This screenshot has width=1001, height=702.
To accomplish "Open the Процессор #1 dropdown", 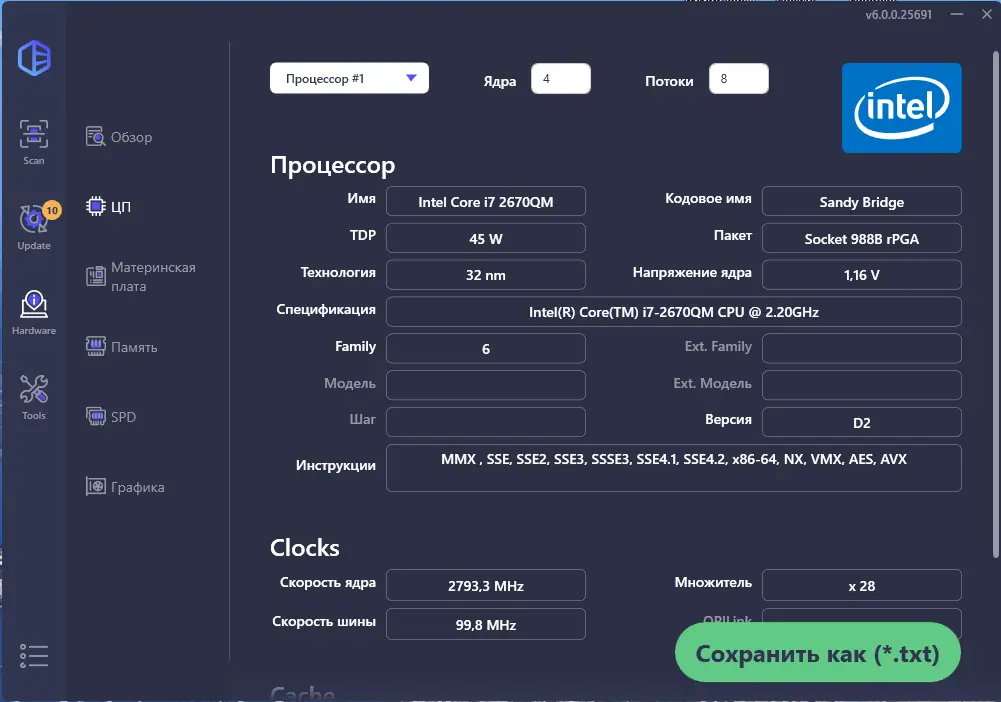I will point(349,78).
